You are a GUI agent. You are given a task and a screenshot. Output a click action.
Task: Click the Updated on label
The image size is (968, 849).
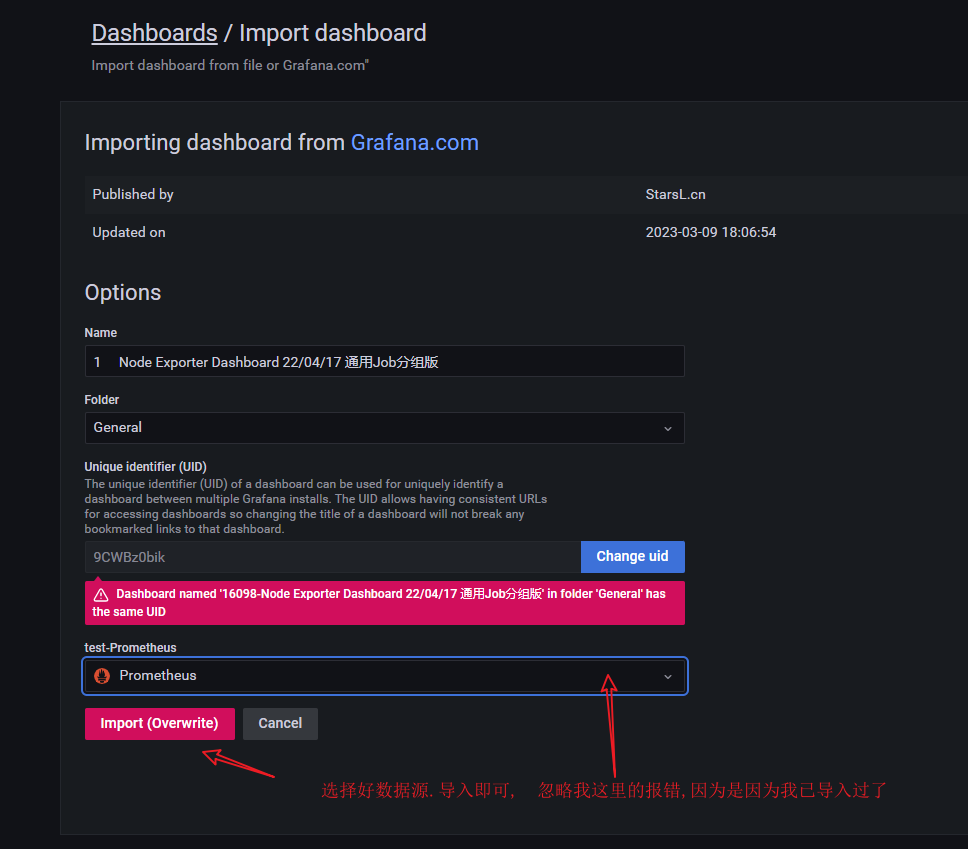pyautogui.click(x=129, y=232)
